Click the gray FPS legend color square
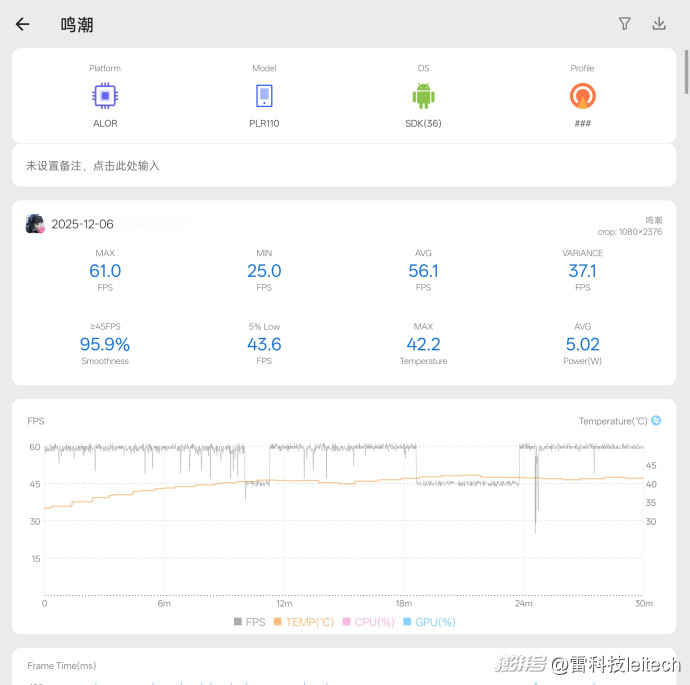Screen dimensions: 690x685 click(238, 622)
